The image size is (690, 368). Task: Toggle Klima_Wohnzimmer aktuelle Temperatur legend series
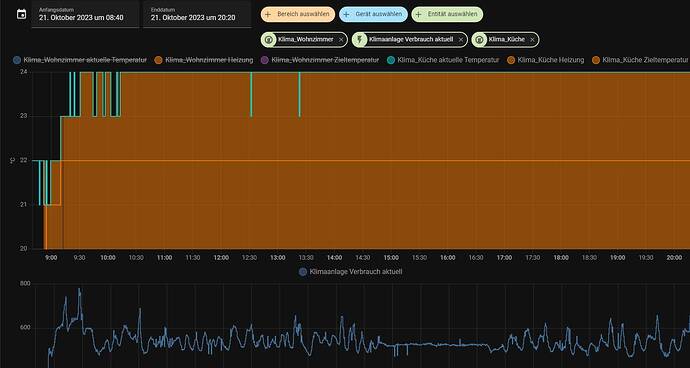click(80, 60)
